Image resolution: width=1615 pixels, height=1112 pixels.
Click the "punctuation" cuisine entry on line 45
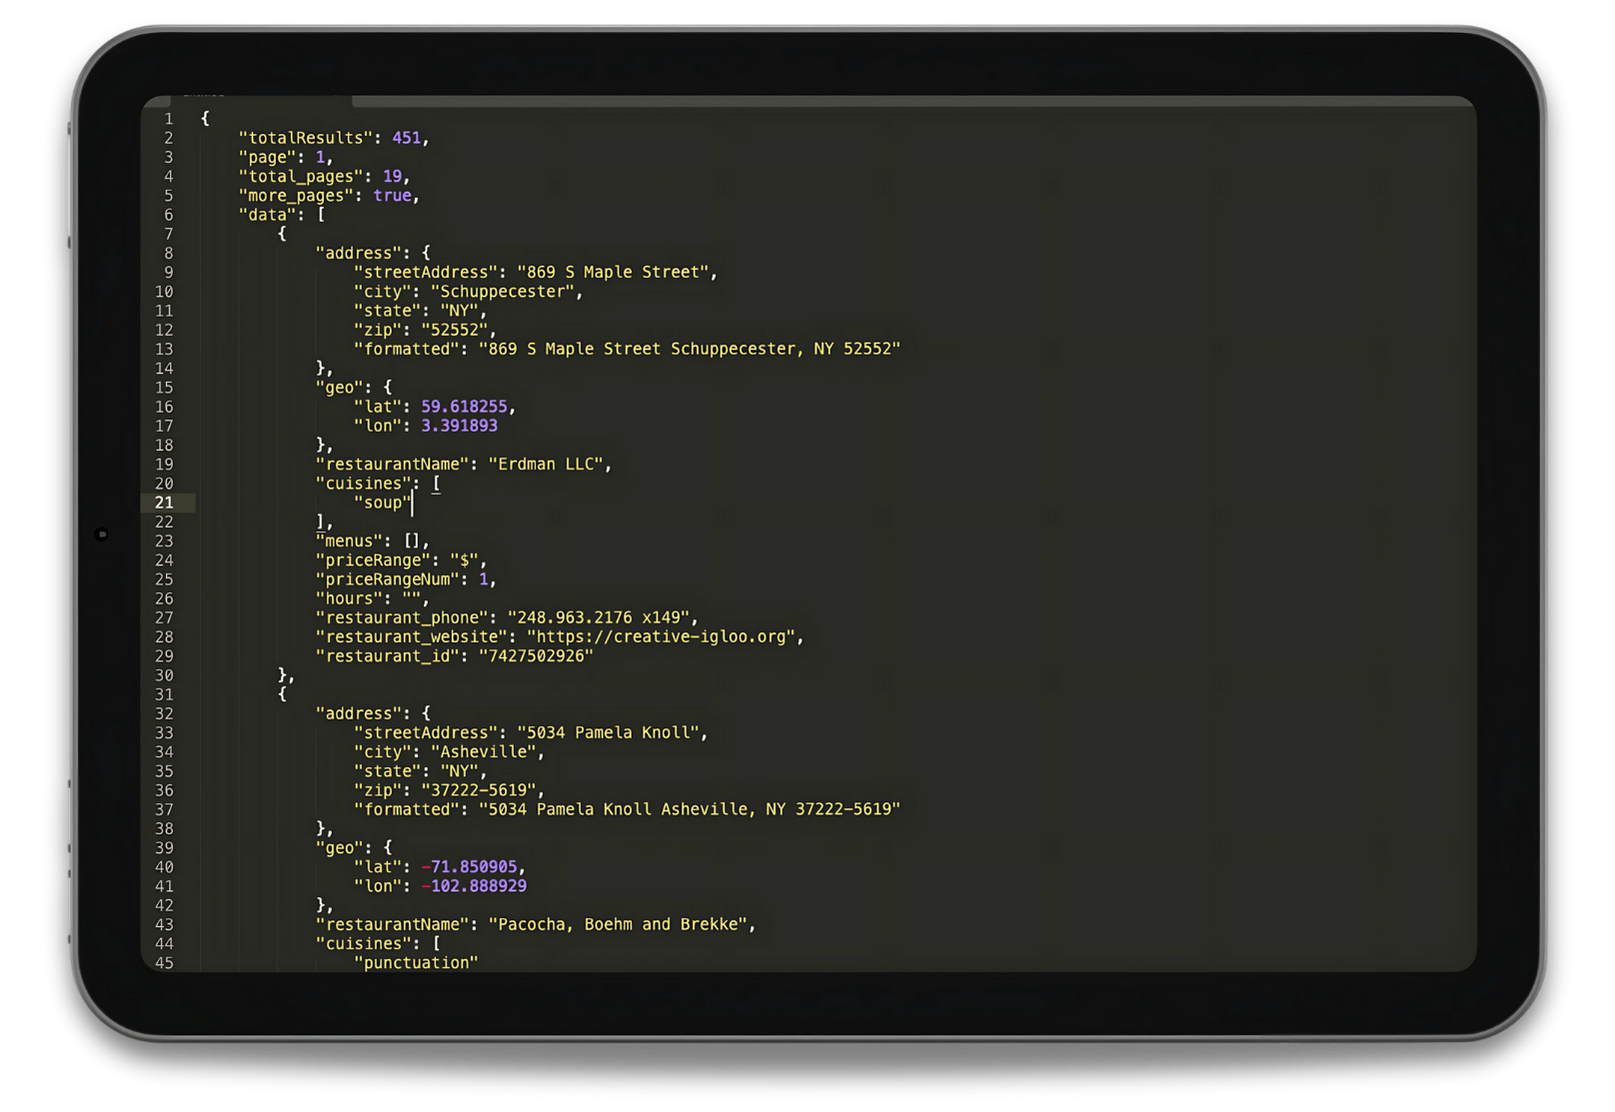(x=416, y=963)
